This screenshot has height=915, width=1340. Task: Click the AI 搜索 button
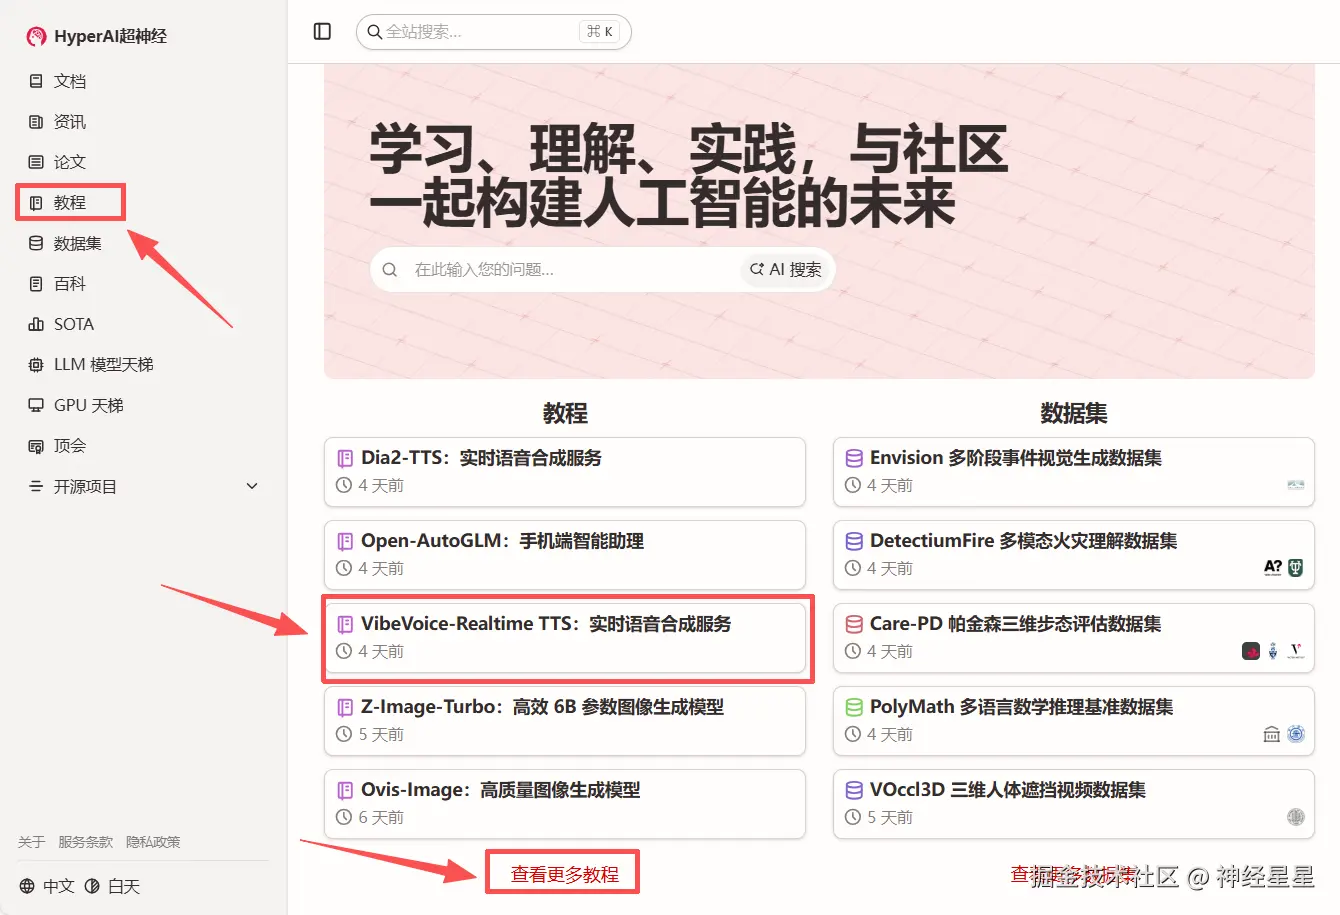tap(786, 270)
